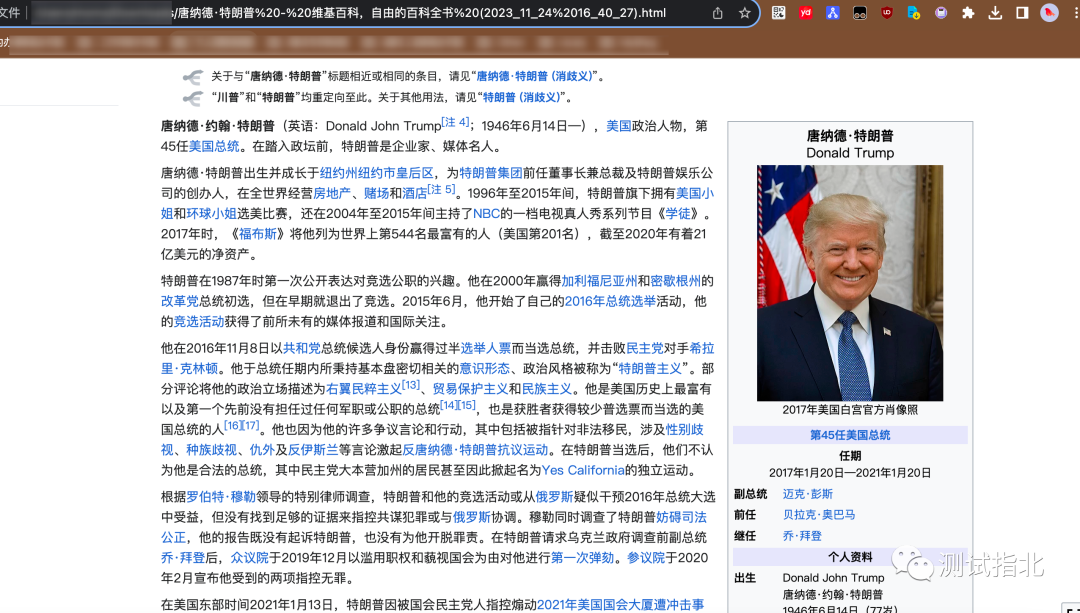Bookmark this page with the star icon
This screenshot has width=1080, height=613.
744,13
